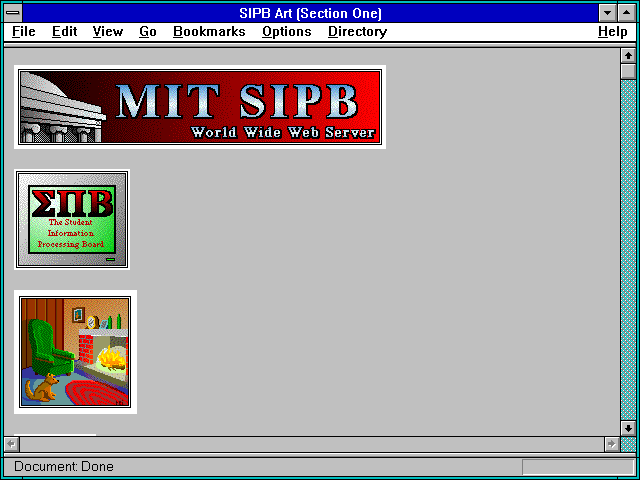Click the fireplace and dog room picture

point(75,352)
